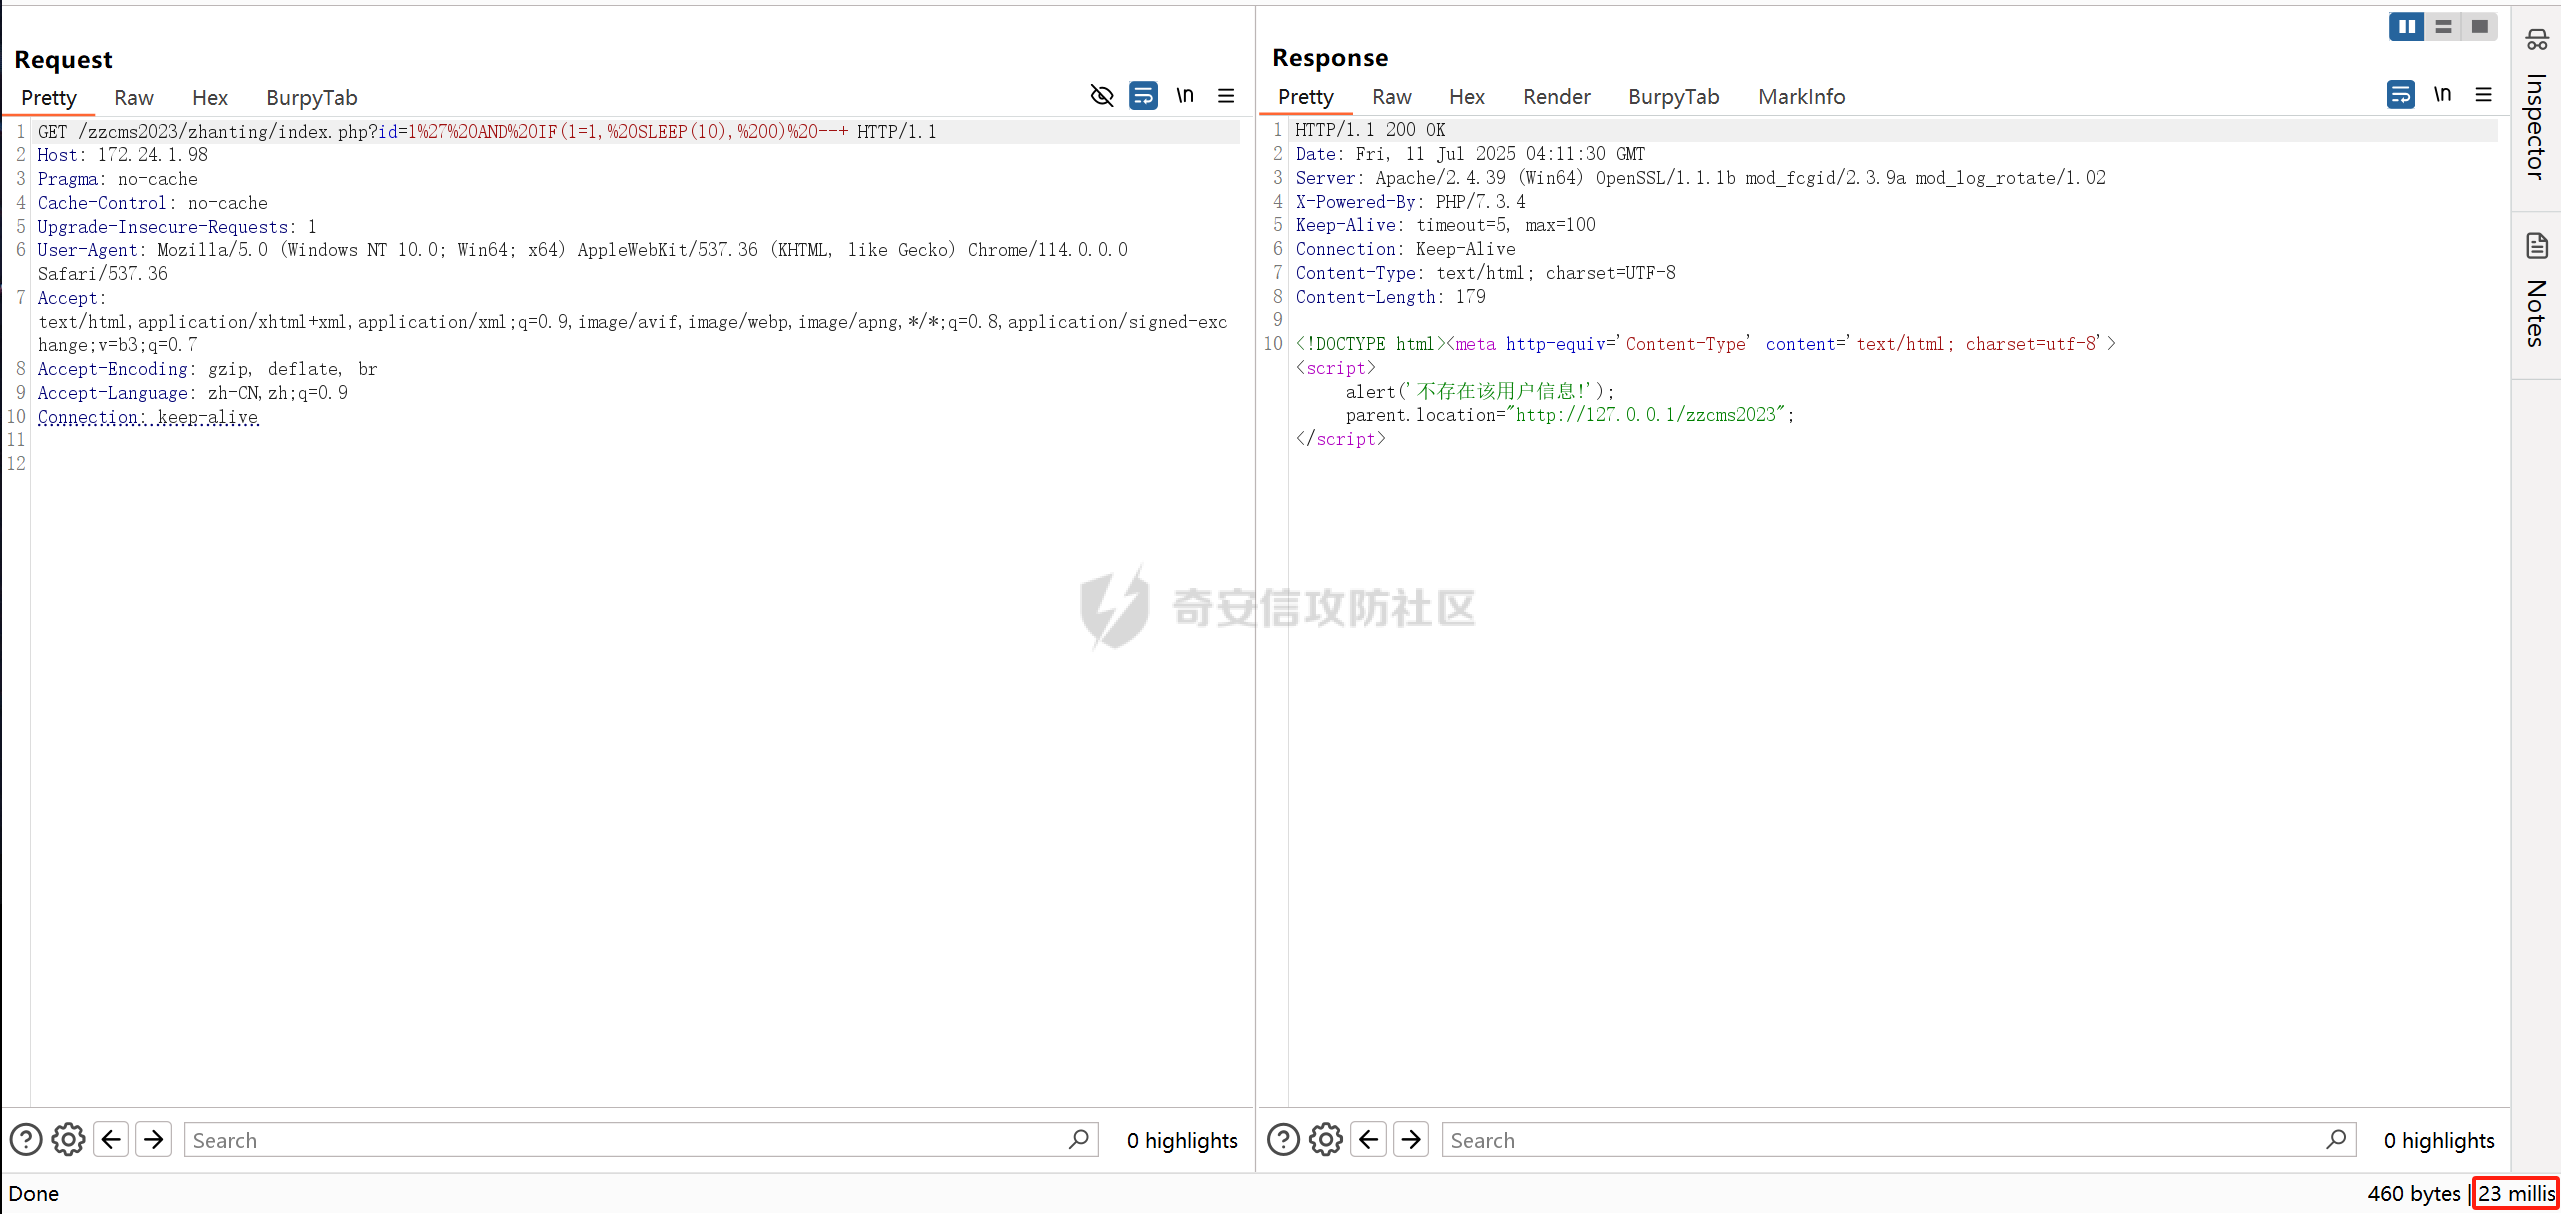Open Request panel hamburger options menu
Viewport: 2561px width, 1214px height.
click(x=1226, y=96)
